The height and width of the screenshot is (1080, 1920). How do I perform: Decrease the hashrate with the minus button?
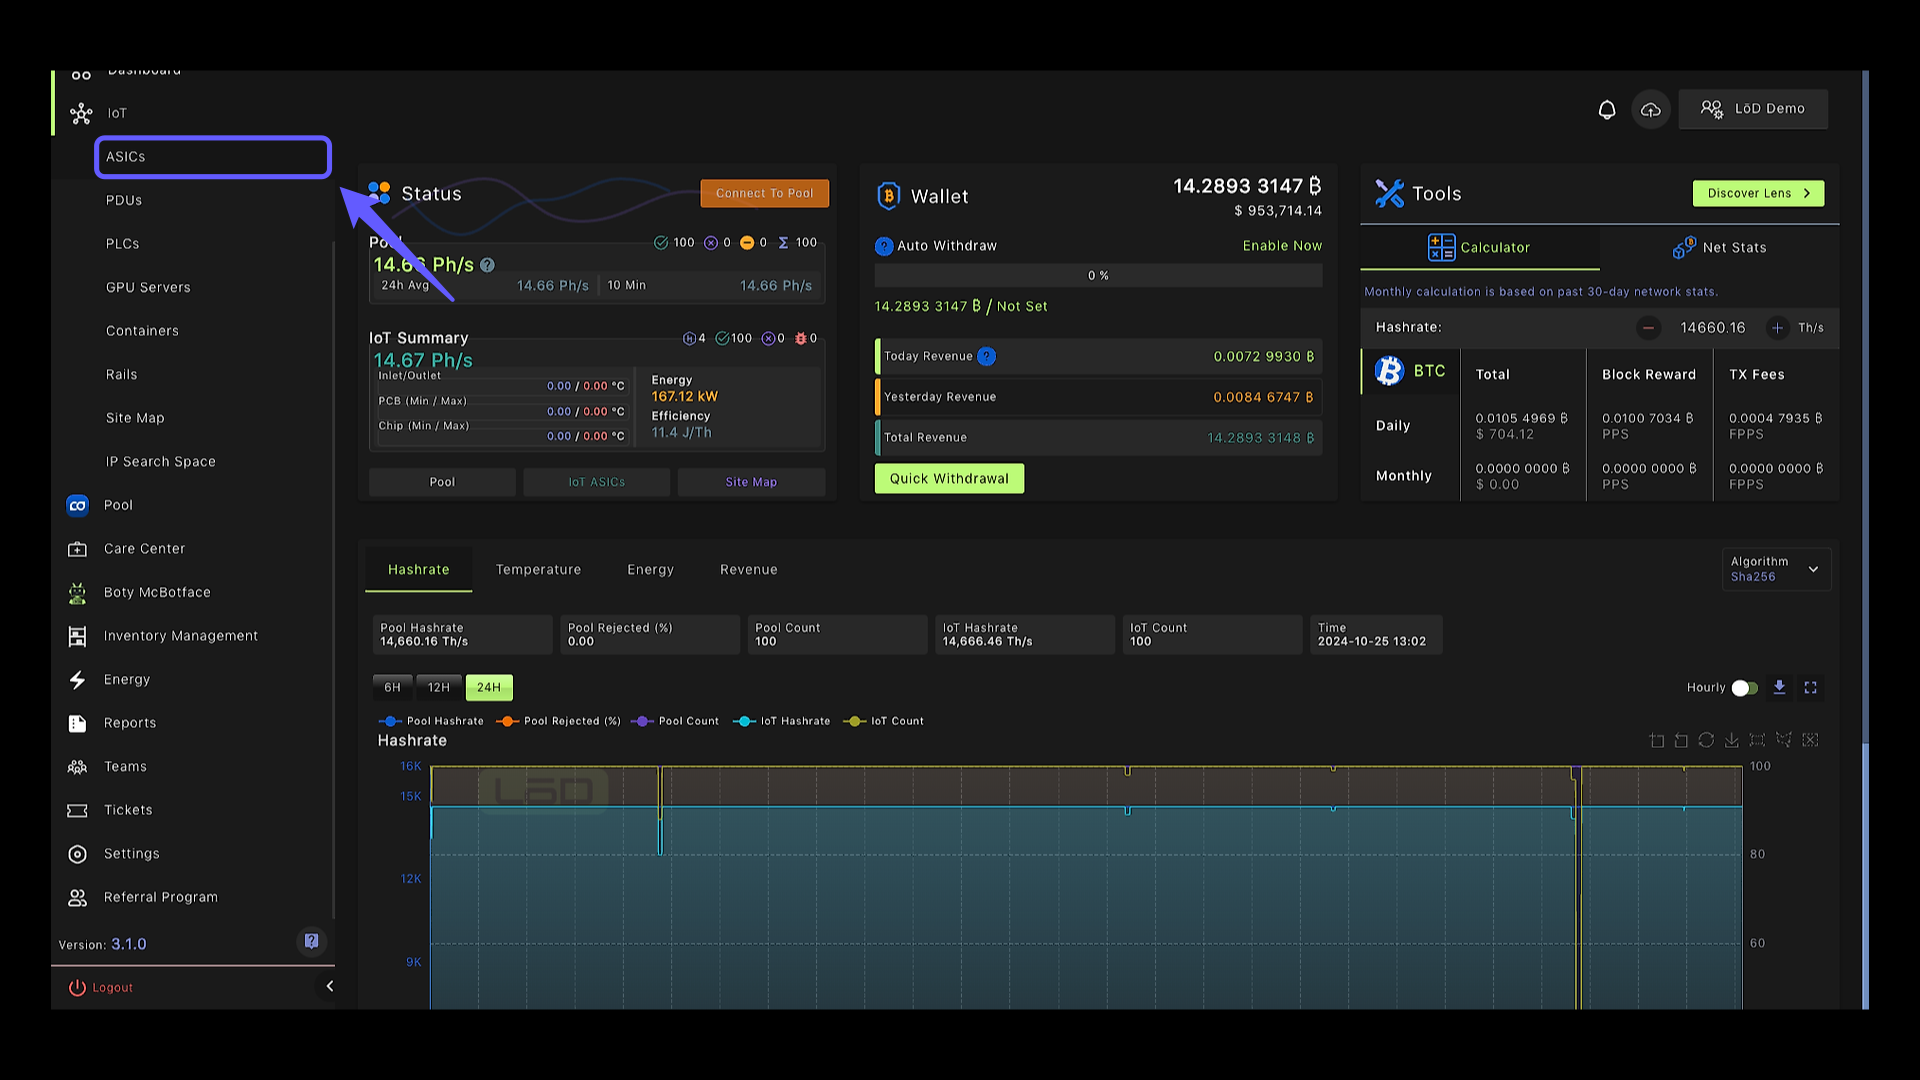[x=1648, y=328]
